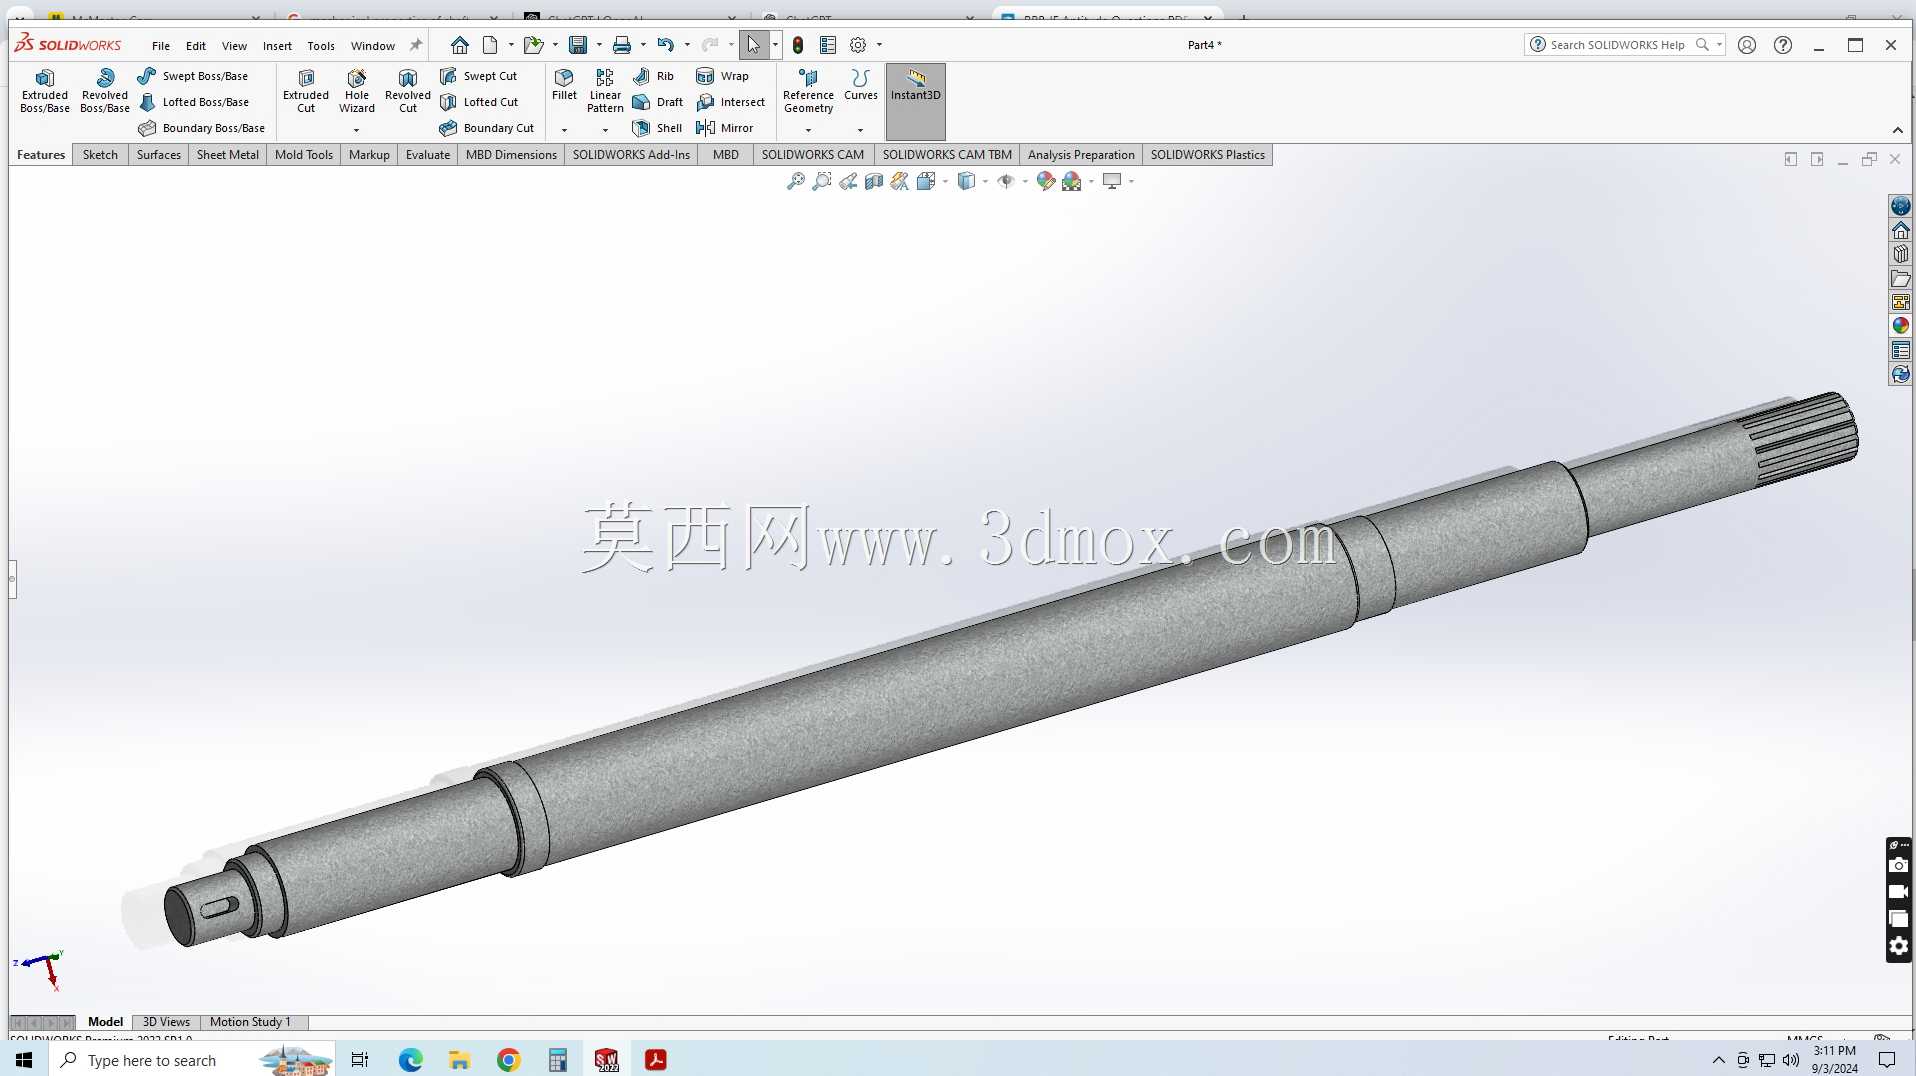The width and height of the screenshot is (1916, 1076).
Task: Click the Print icon
Action: 622,45
